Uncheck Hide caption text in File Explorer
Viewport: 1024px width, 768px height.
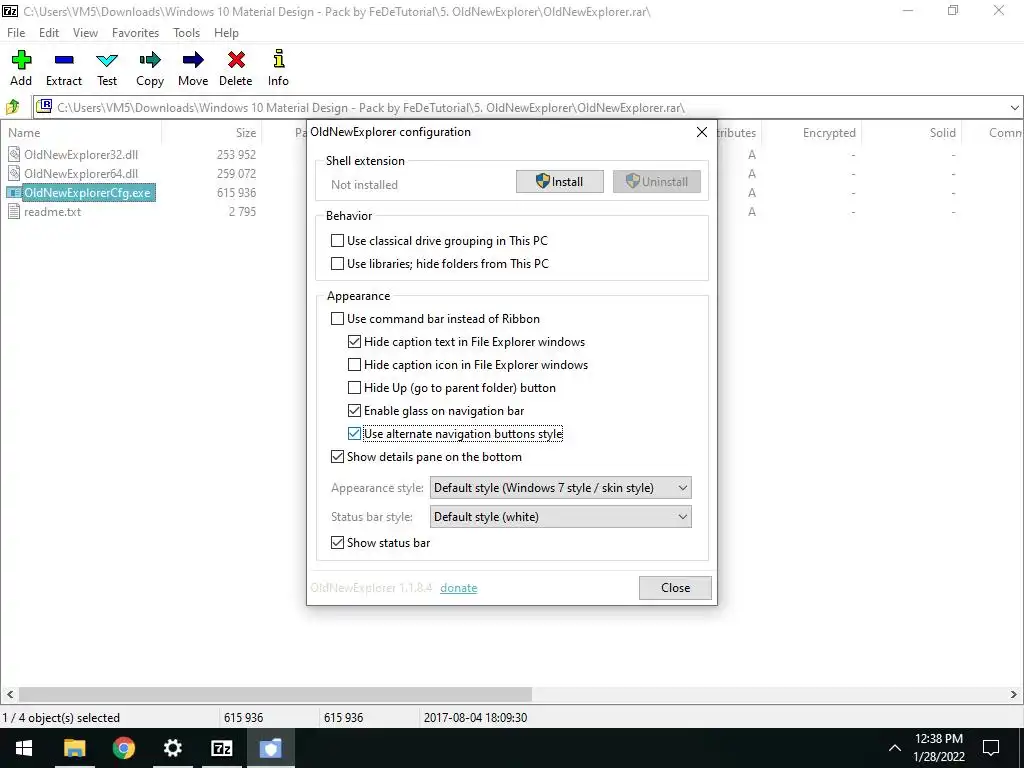coord(355,342)
